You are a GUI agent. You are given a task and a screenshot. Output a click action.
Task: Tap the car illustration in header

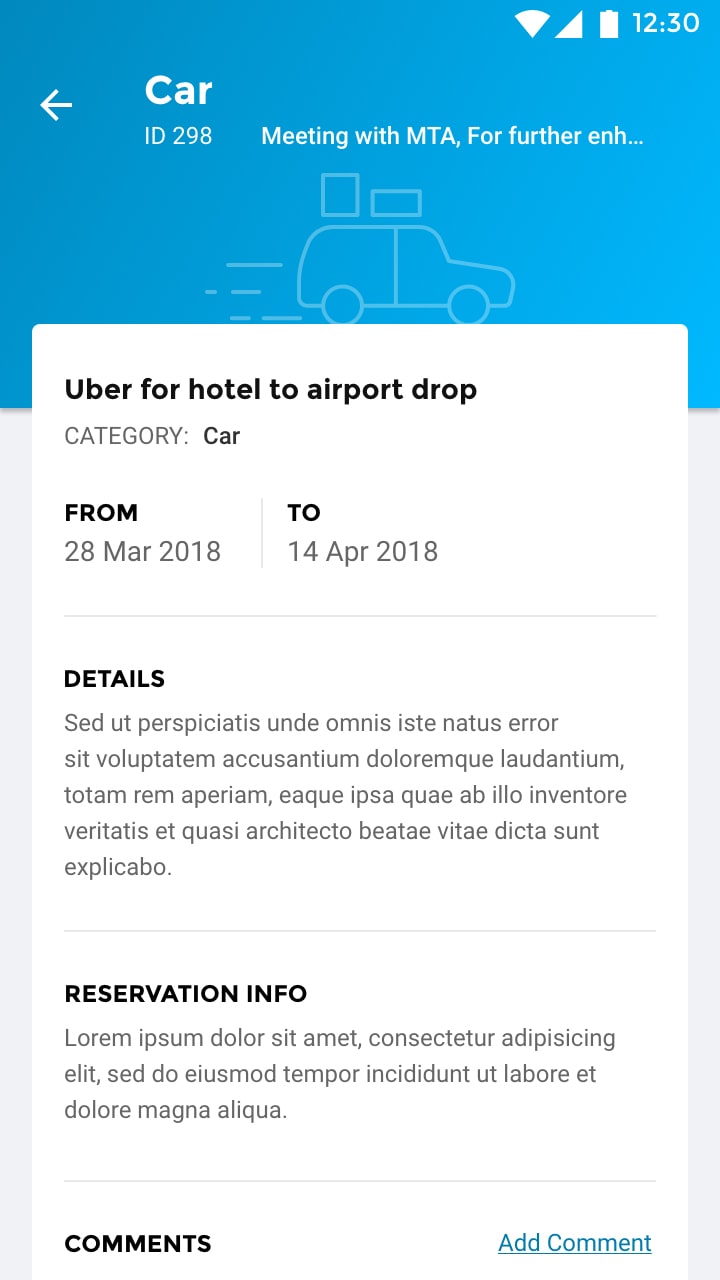(360, 248)
